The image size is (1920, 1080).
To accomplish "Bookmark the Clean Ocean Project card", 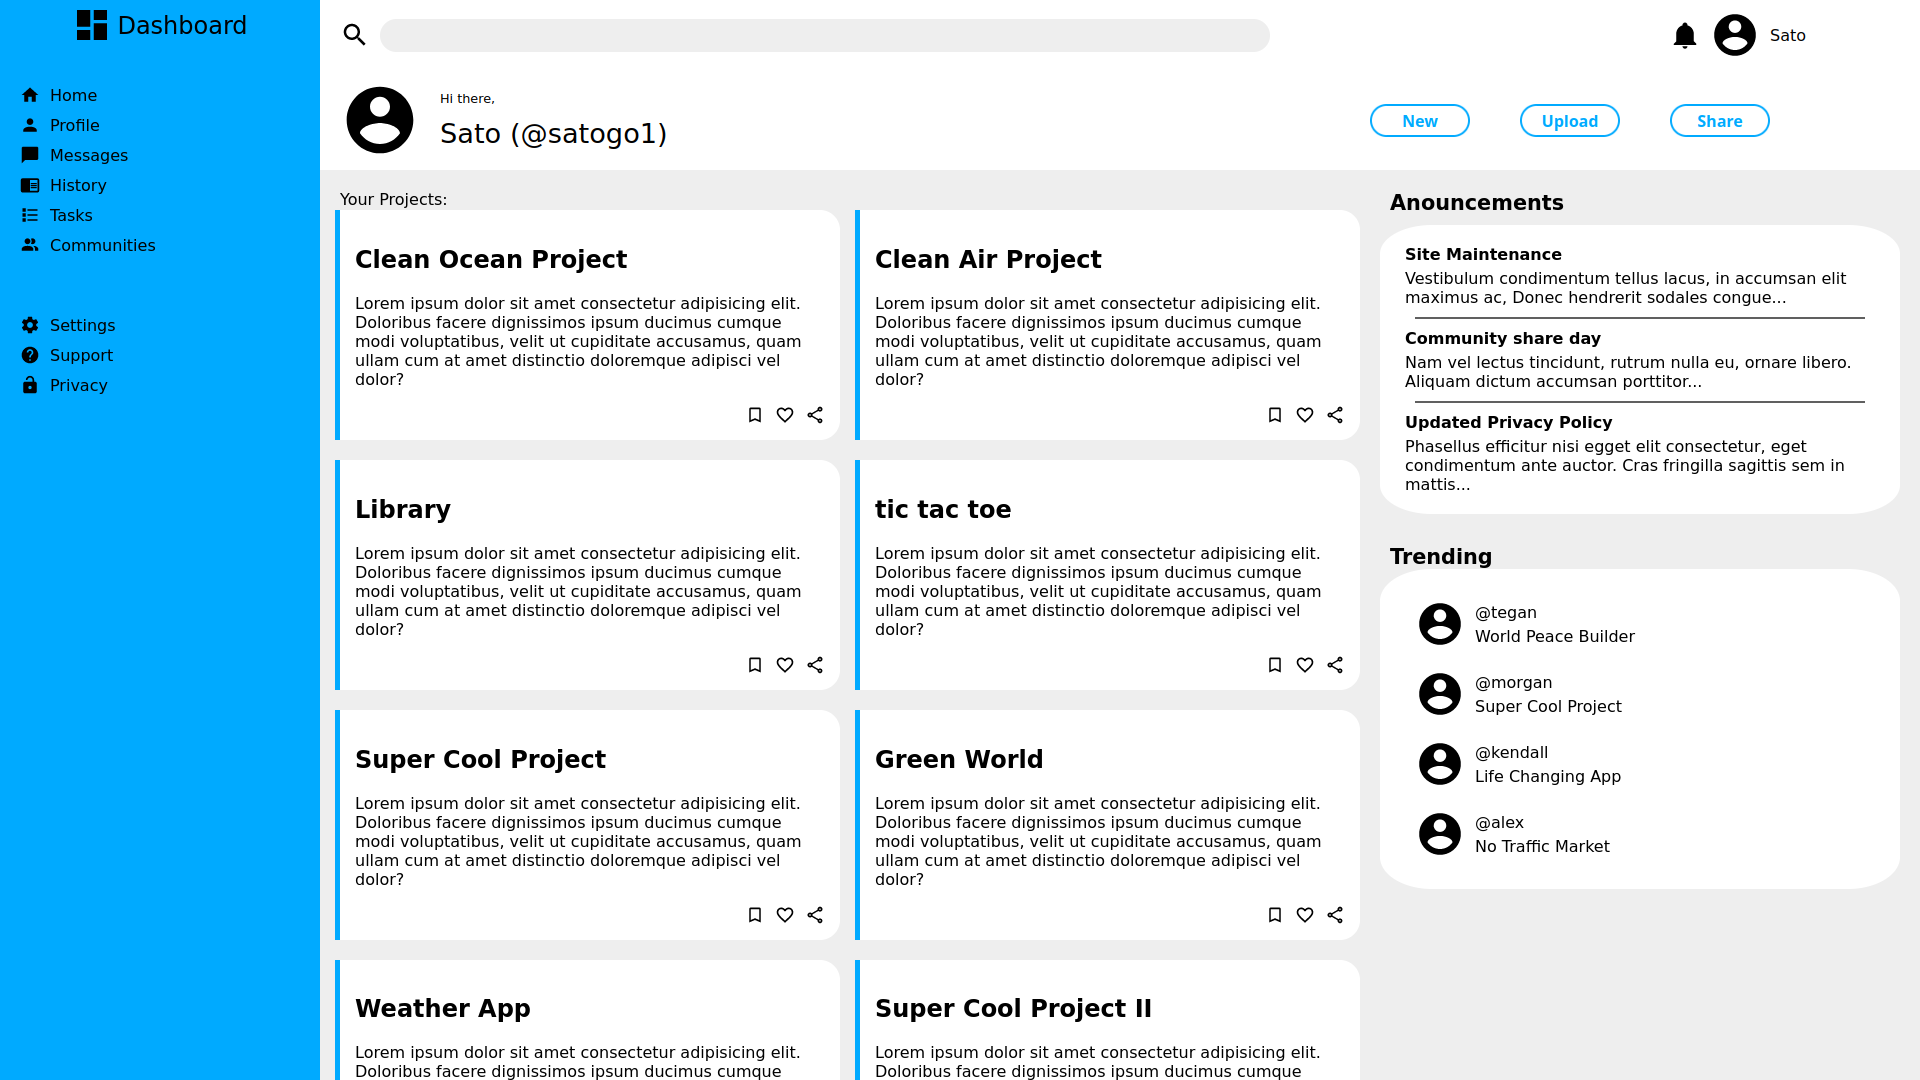I will (755, 415).
